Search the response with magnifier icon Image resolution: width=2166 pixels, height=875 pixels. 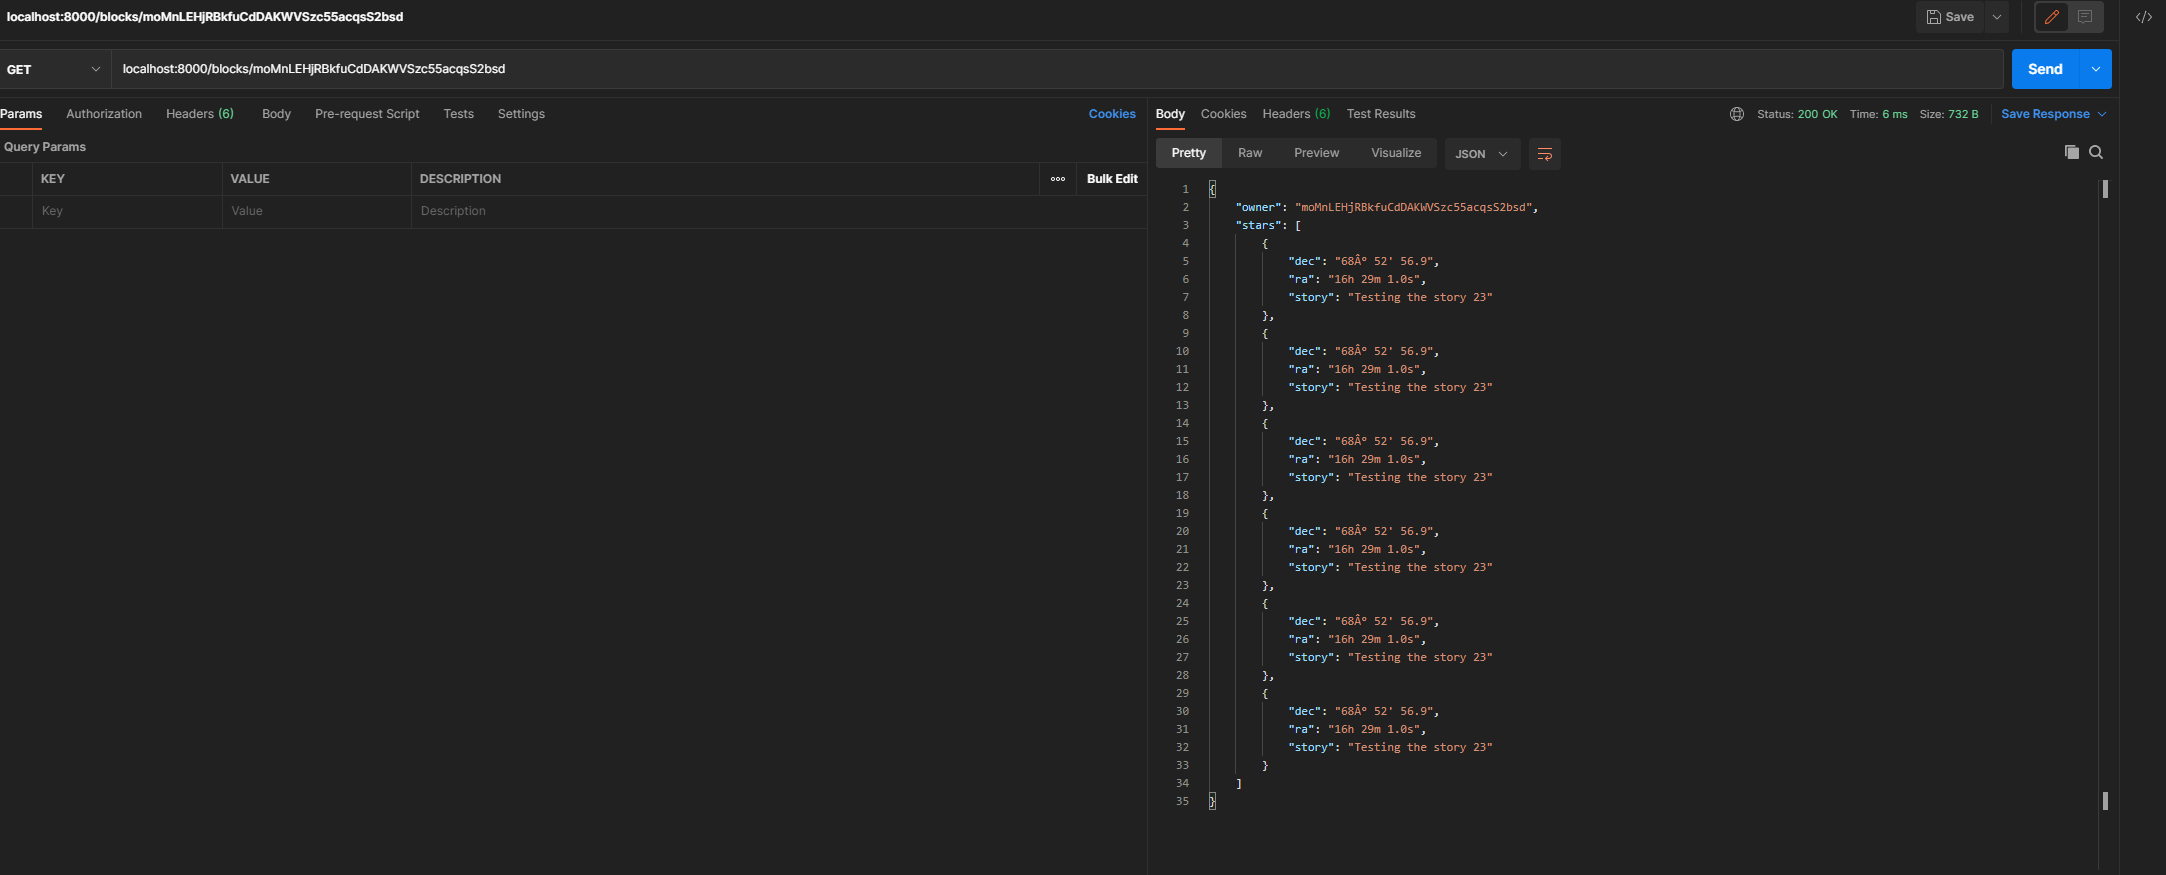coord(2096,152)
